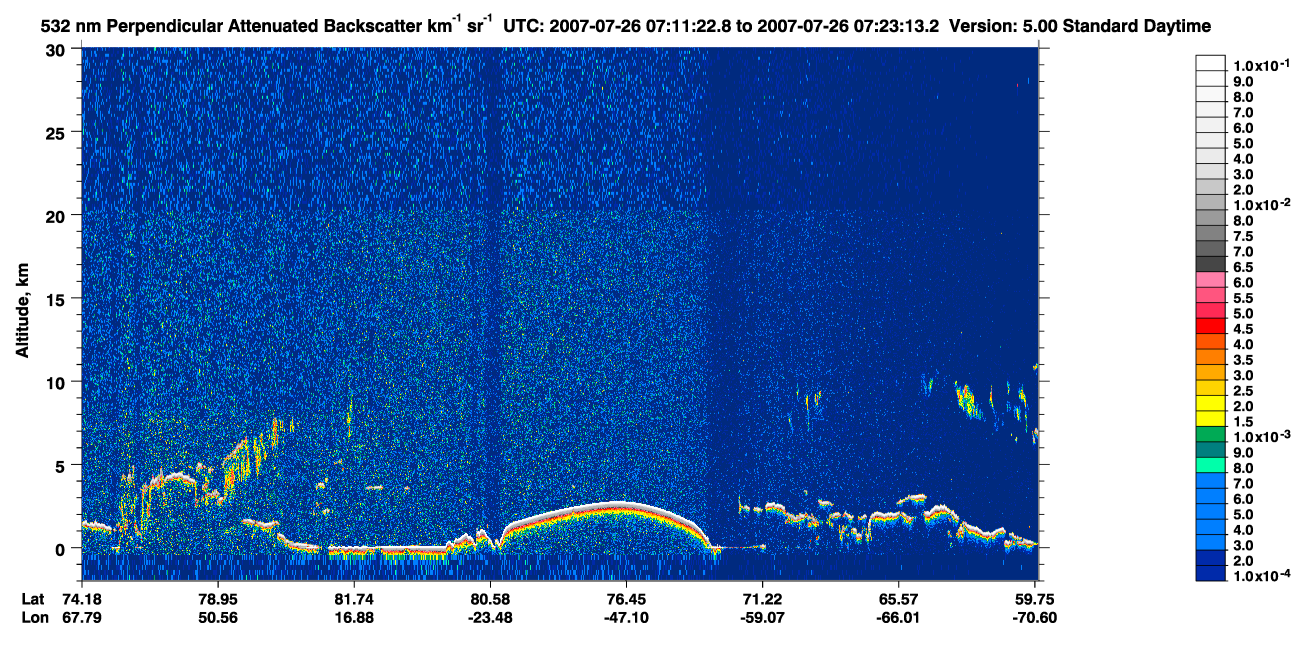Click the colorbar label 1.0x10-2
Screen dimensions: 1300x667
click(1263, 204)
